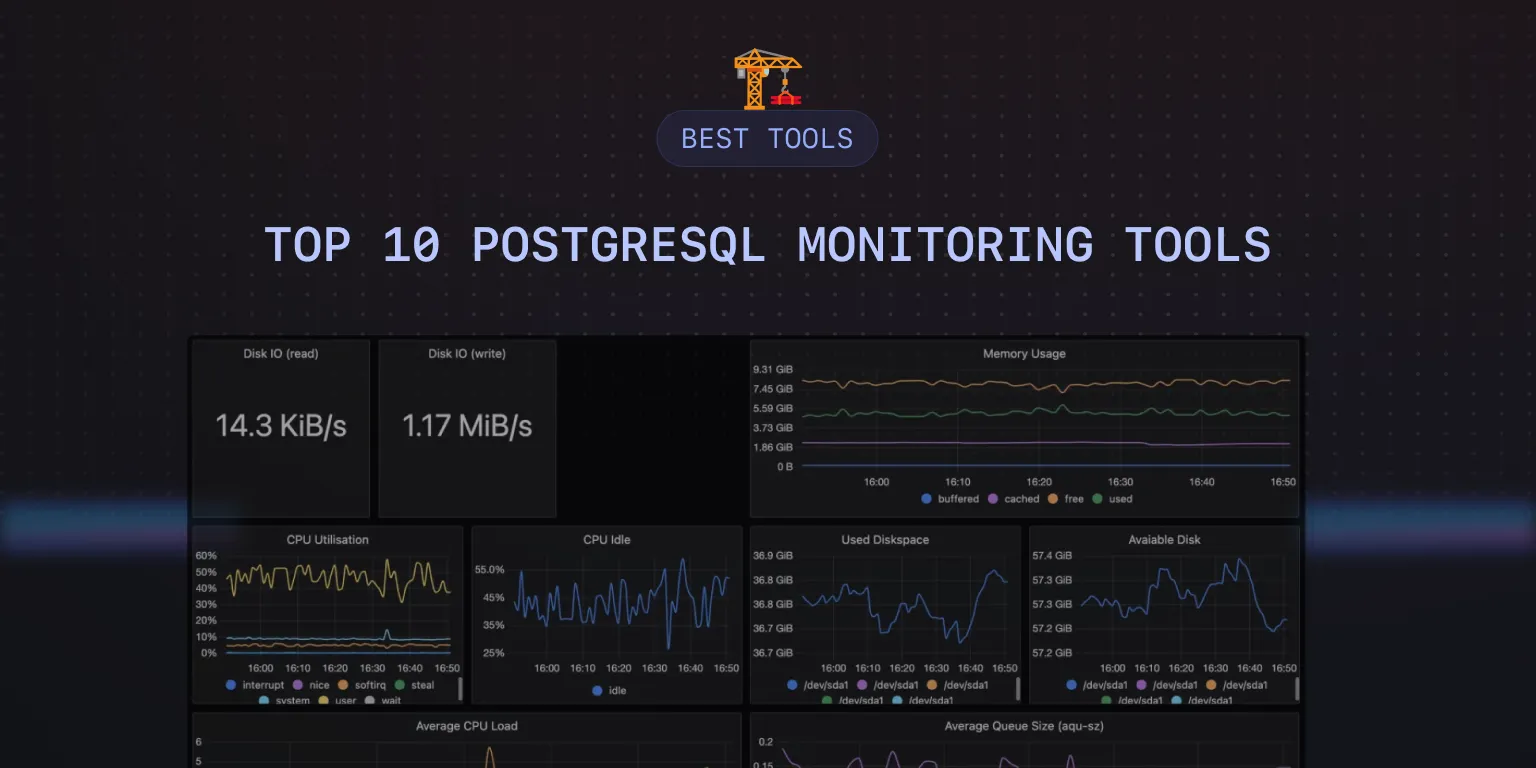
Task: Click the Avaiable Disk panel title
Action: click(1164, 540)
